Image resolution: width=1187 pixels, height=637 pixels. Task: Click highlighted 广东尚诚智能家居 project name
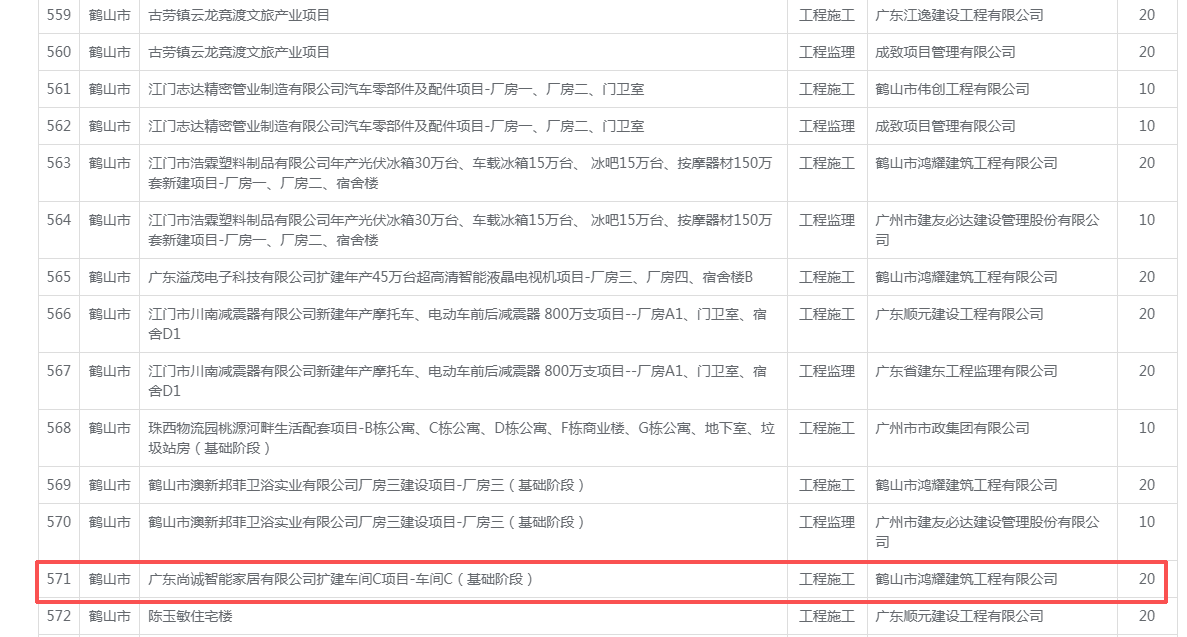(x=341, y=579)
